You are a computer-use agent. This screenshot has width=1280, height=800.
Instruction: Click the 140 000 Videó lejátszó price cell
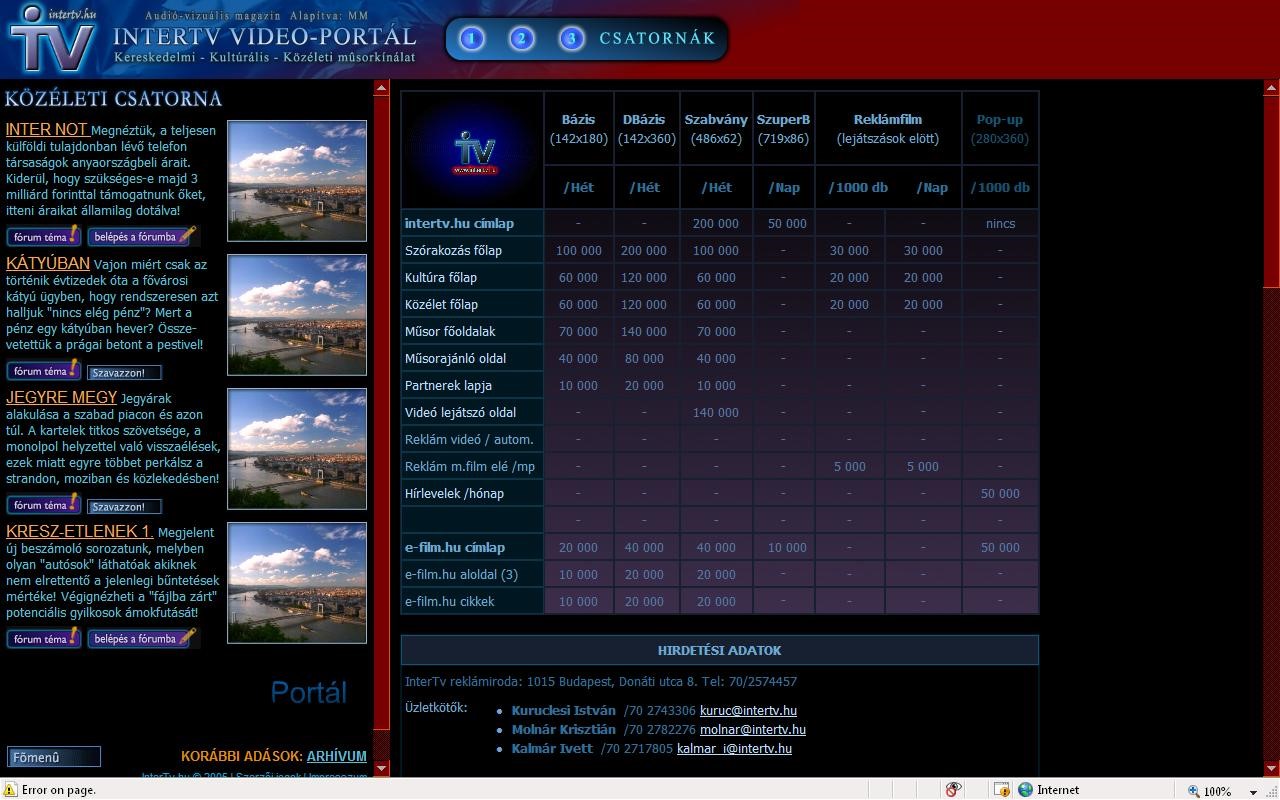click(x=716, y=412)
